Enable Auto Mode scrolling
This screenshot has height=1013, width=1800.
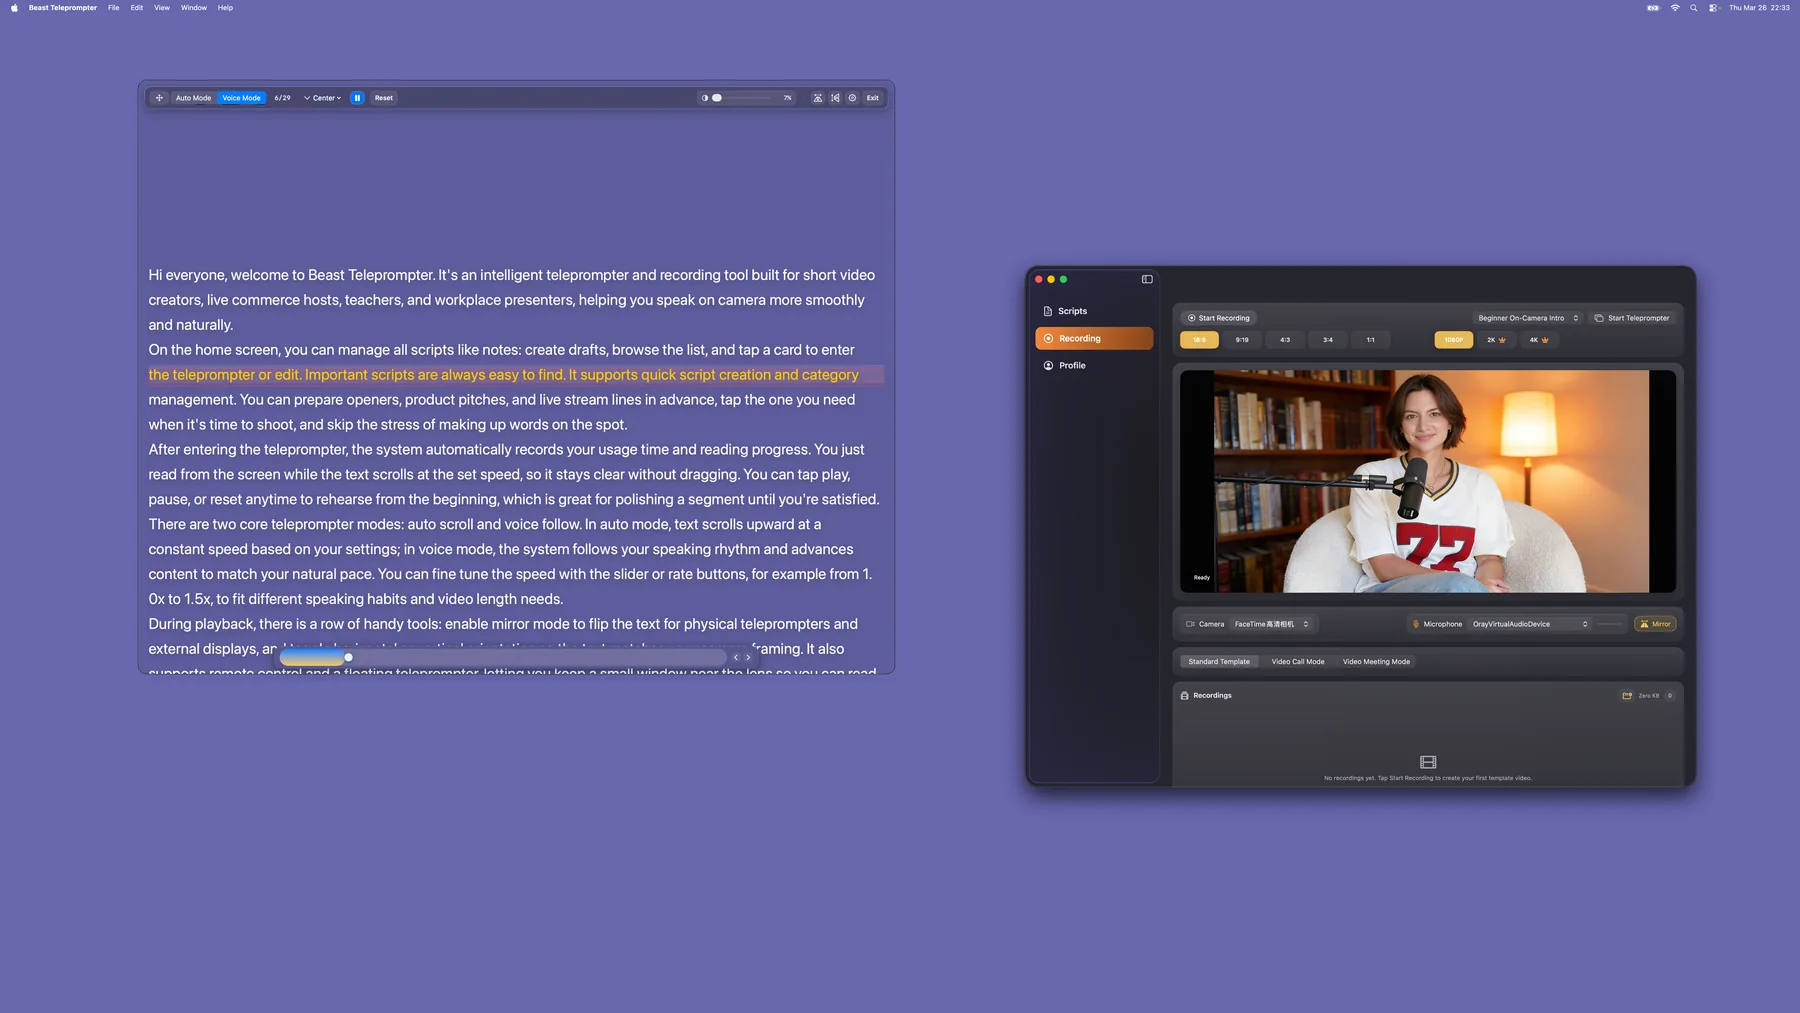click(x=193, y=98)
